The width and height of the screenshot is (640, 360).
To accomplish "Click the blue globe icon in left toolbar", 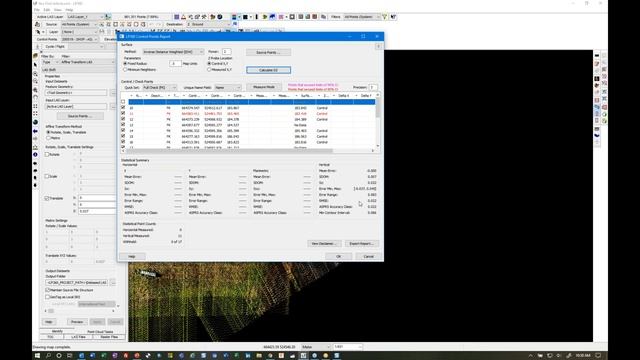I will pyautogui.click(x=36, y=122).
